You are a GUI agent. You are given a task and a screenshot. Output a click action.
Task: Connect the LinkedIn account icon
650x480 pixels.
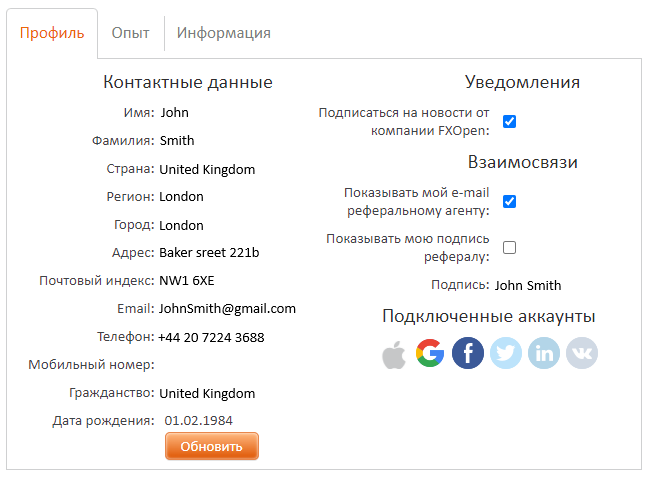click(544, 353)
